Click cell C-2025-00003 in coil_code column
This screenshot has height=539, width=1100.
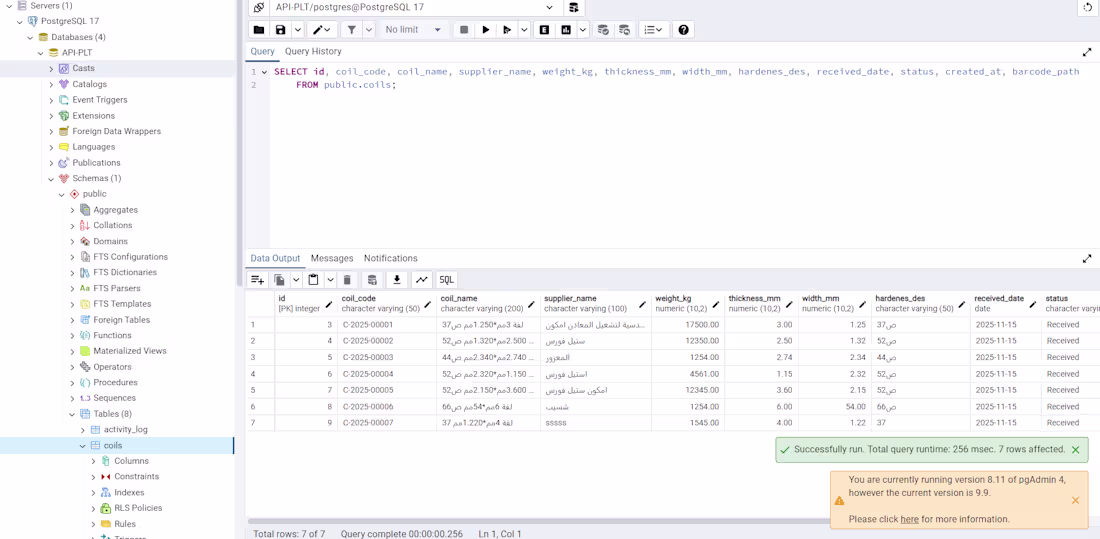pyautogui.click(x=387, y=358)
